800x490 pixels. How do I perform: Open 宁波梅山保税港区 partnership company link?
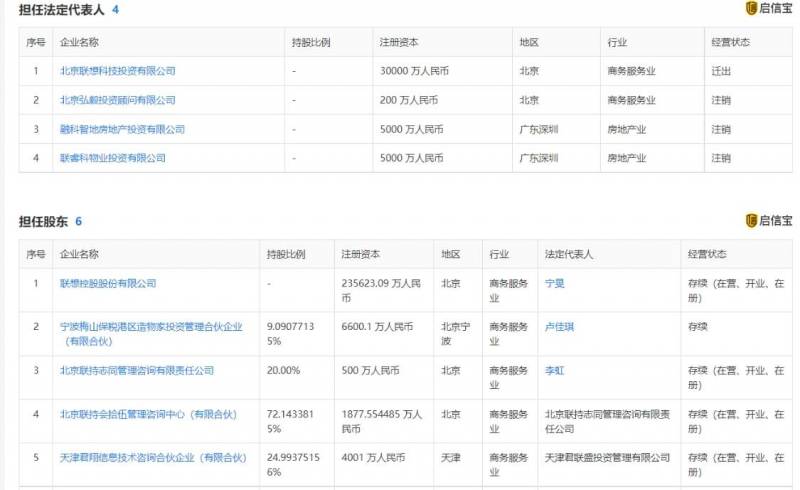pyautogui.click(x=151, y=334)
